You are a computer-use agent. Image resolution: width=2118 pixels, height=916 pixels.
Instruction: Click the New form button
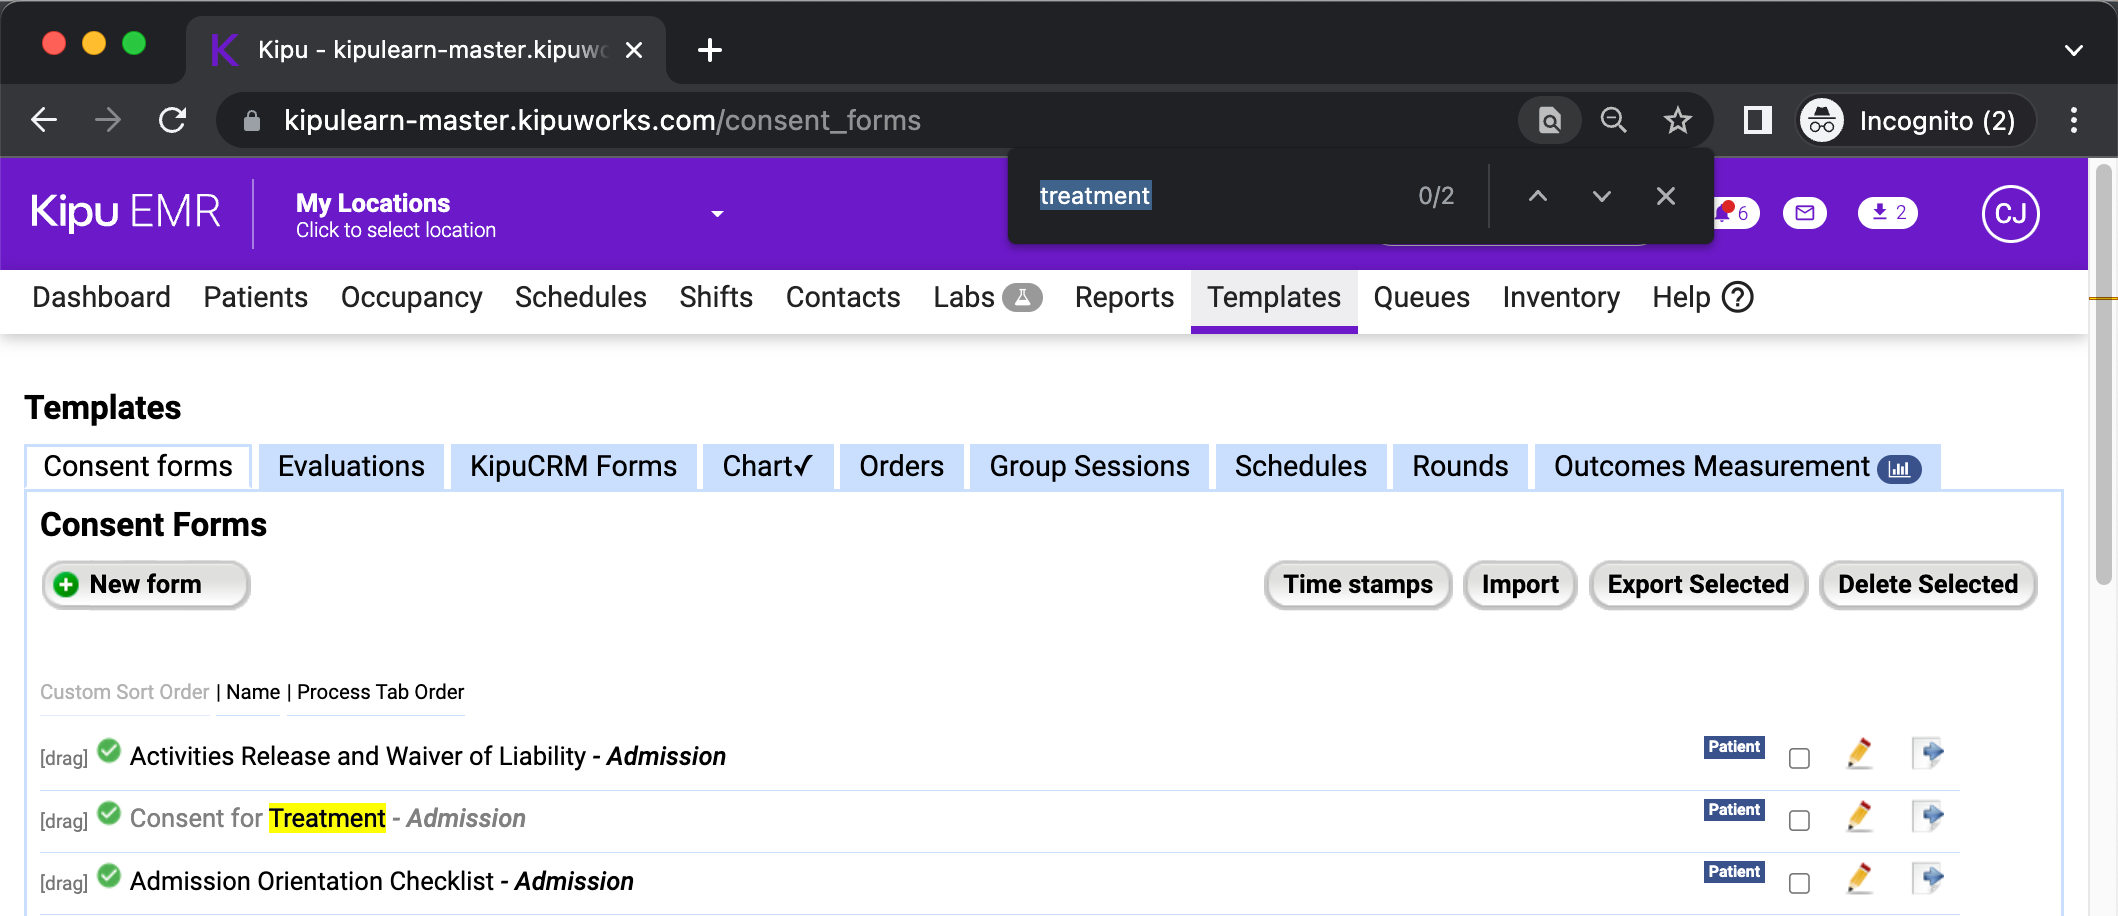tap(146, 585)
